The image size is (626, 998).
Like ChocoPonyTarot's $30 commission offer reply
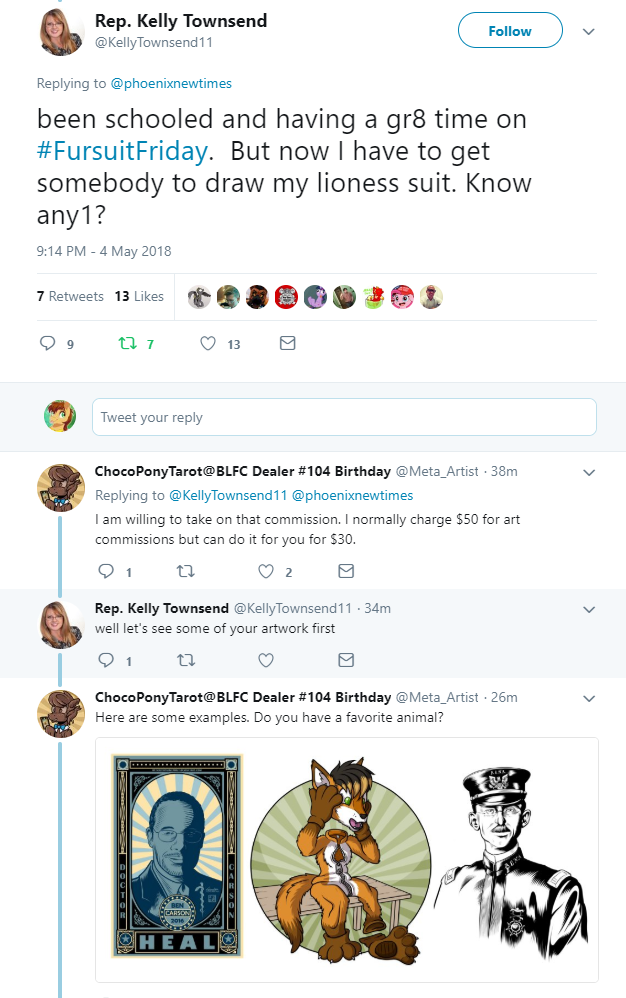coord(266,572)
